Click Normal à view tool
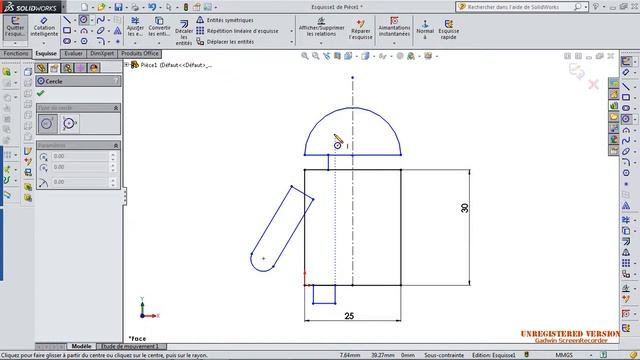 click(425, 29)
